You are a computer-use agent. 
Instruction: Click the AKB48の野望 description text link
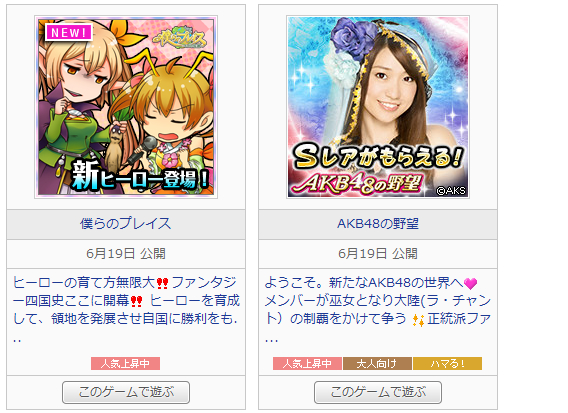378,310
